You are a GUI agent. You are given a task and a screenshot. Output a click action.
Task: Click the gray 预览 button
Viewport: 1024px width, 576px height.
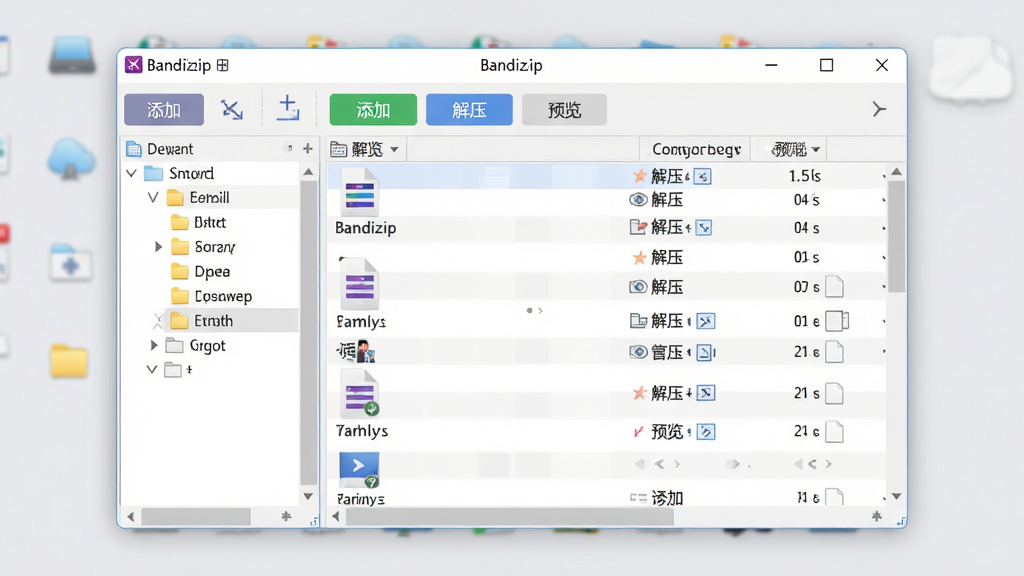(x=564, y=110)
